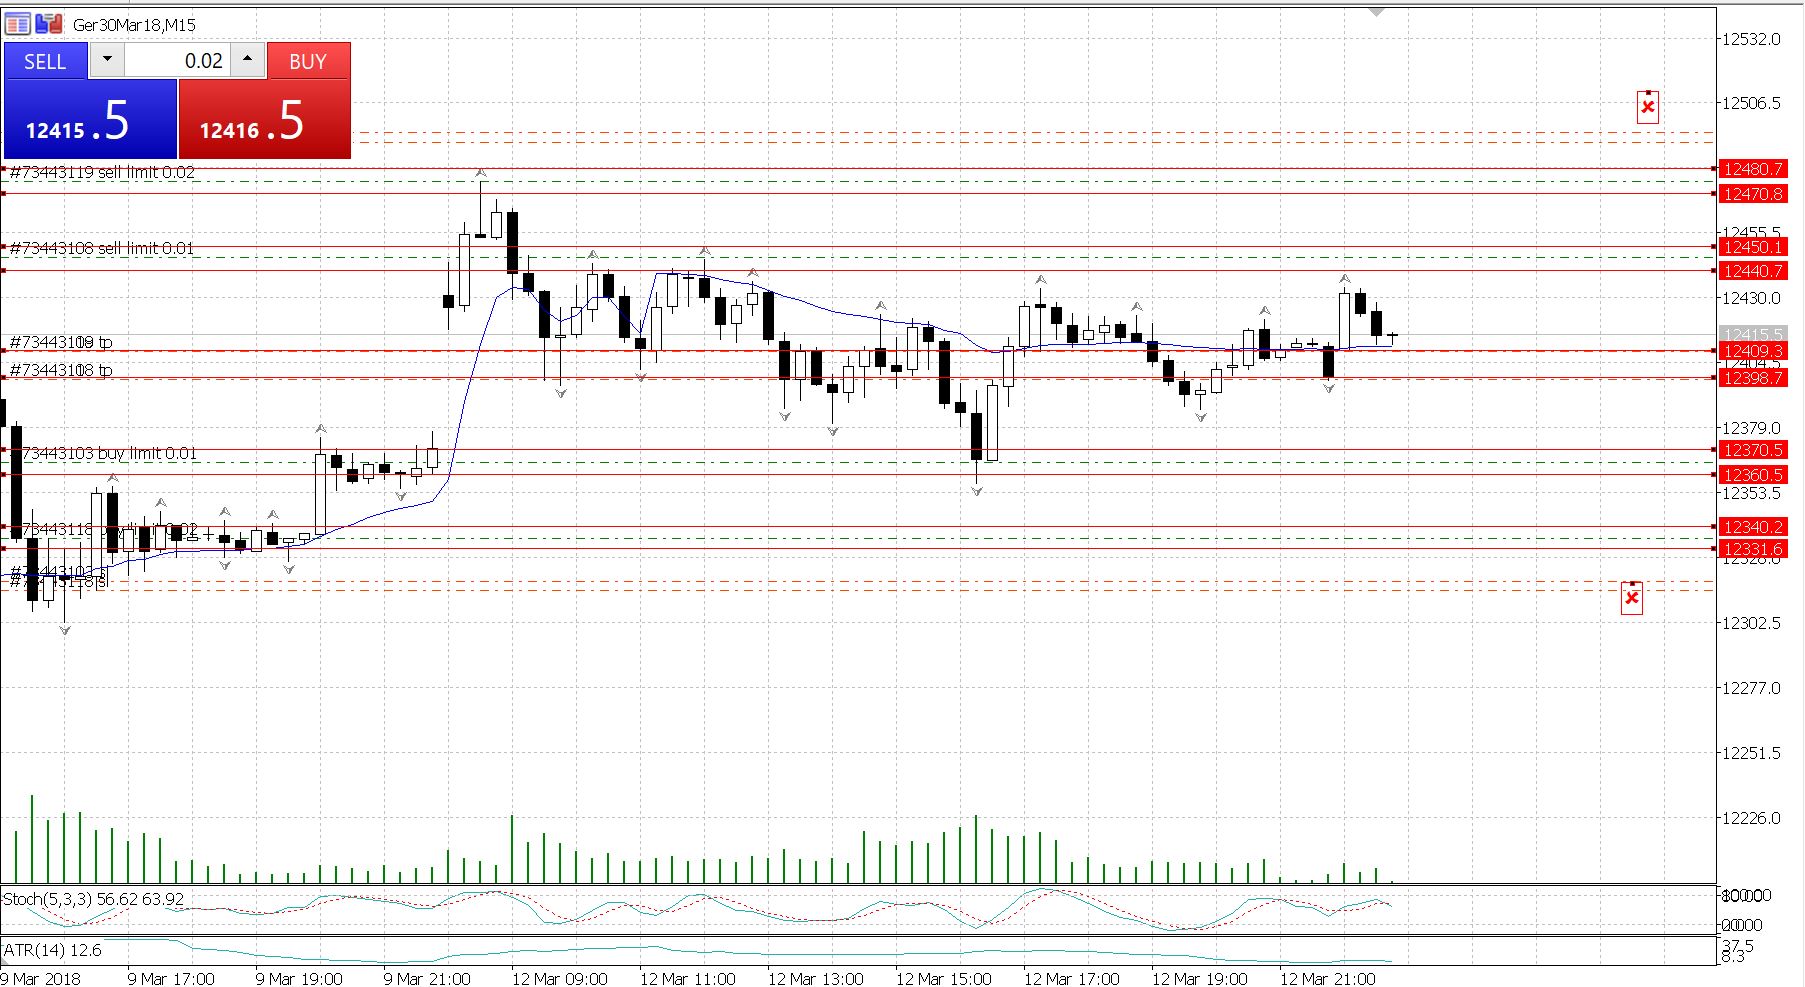Image resolution: width=1805 pixels, height=987 pixels.
Task: Click the grey current price tag 12415.5
Action: pyautogui.click(x=1752, y=334)
